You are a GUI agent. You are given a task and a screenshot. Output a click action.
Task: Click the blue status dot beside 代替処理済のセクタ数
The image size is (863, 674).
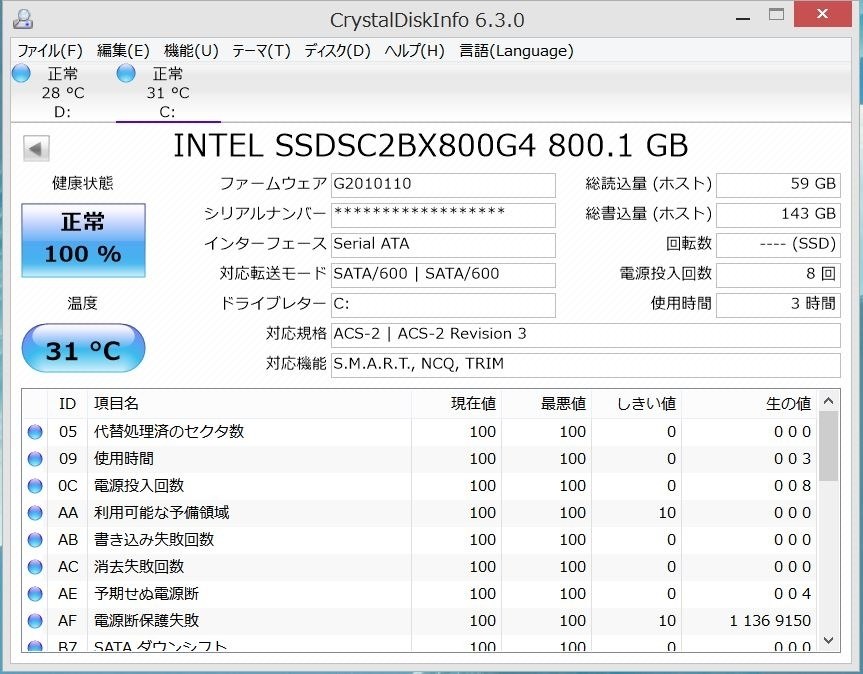tap(34, 431)
